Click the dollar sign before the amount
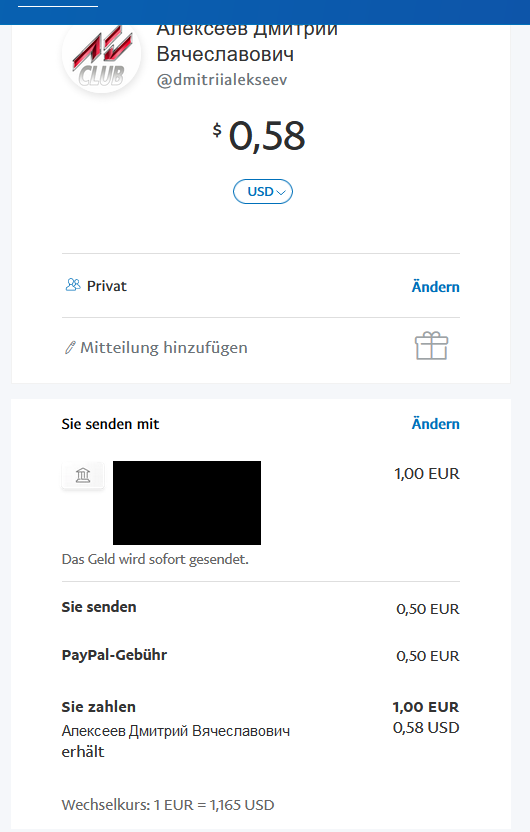 tap(217, 129)
